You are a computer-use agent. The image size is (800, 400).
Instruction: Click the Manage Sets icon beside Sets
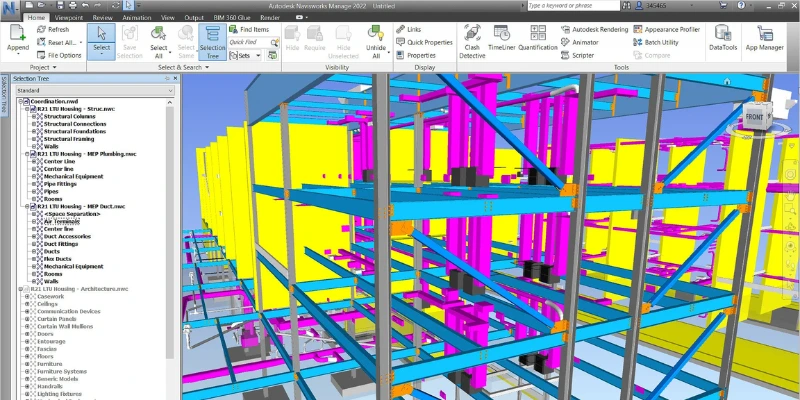(x=273, y=55)
